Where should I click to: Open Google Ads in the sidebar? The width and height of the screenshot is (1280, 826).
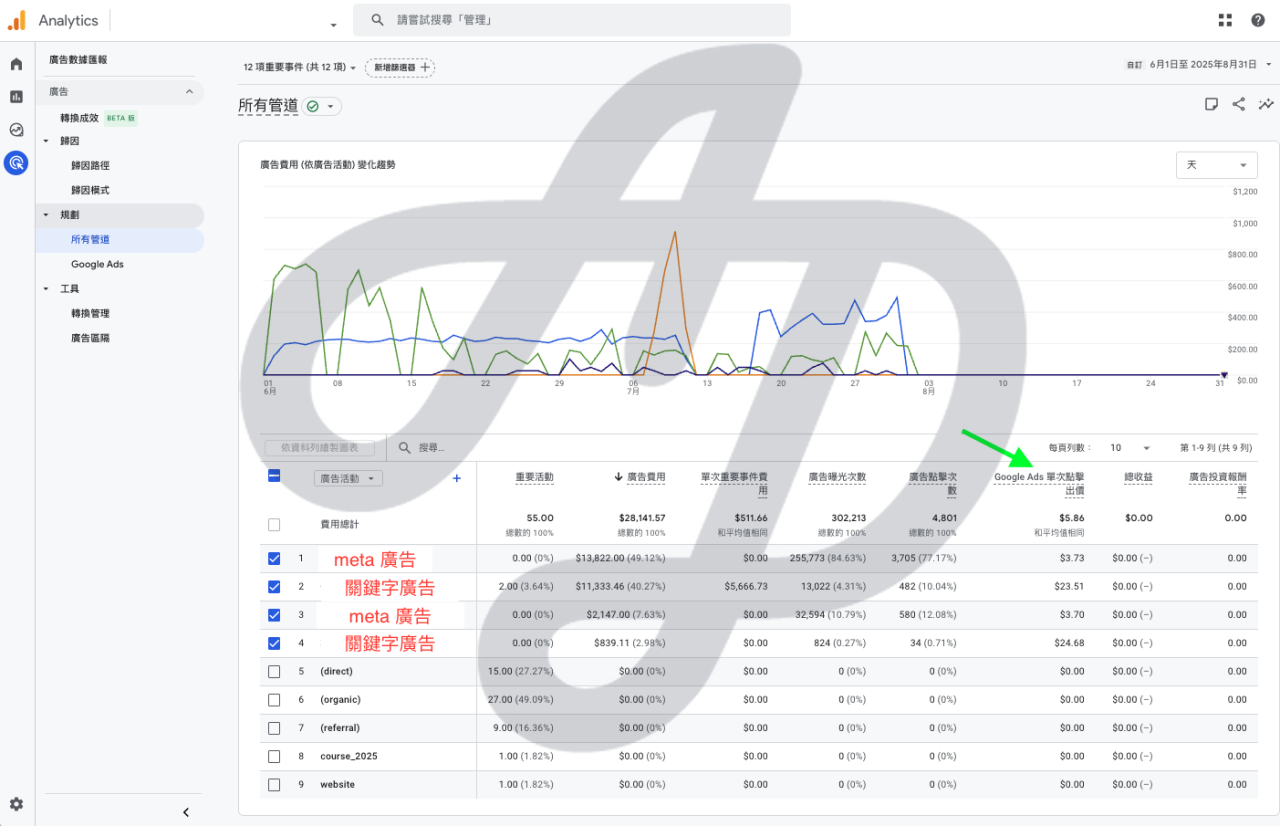point(97,264)
